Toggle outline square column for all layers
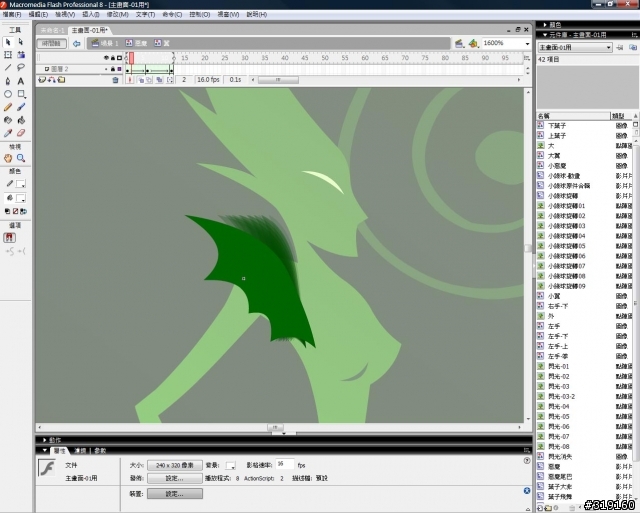This screenshot has width=640, height=513. 119,58
